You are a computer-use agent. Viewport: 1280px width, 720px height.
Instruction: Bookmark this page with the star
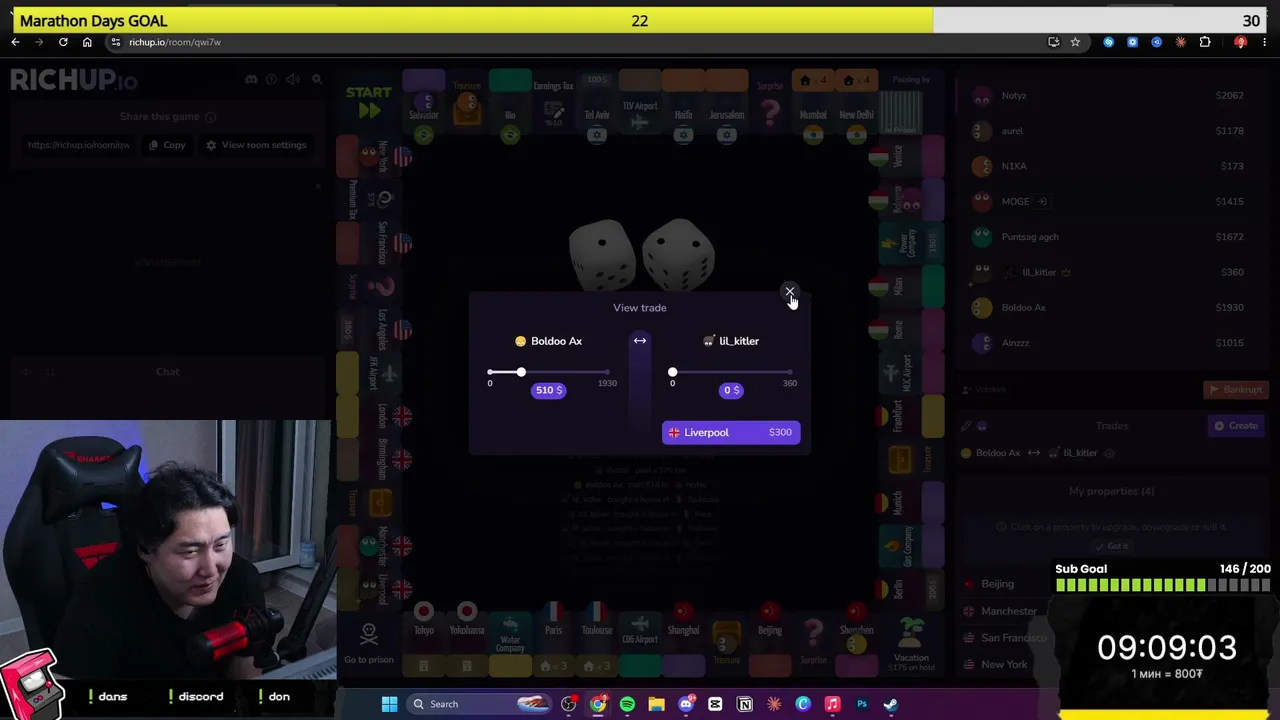[x=1075, y=42]
